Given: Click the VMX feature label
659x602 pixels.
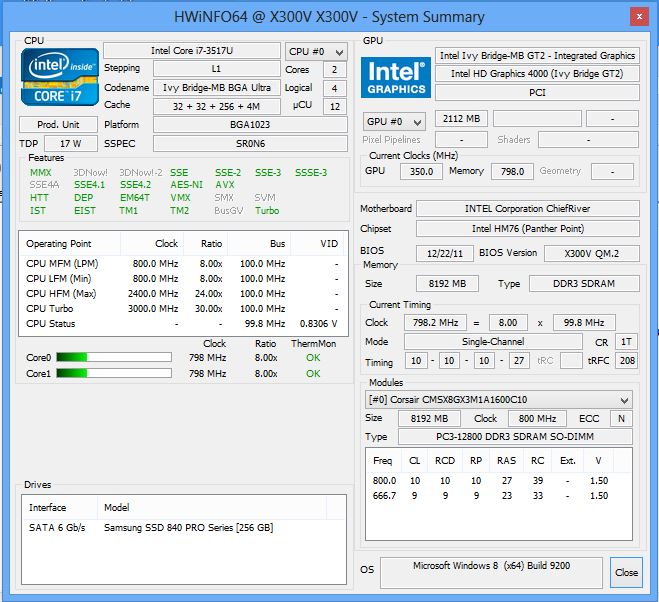Looking at the screenshot, I should 180,198.
